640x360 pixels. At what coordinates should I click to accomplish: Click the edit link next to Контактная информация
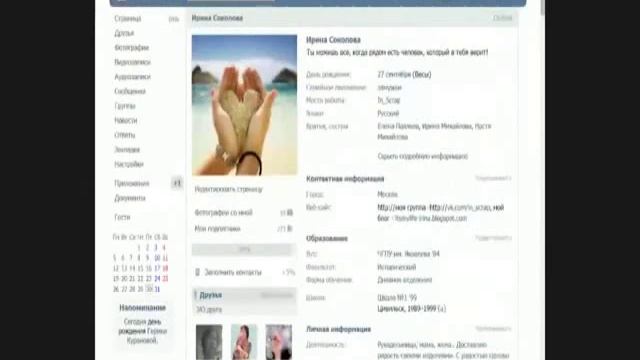(493, 178)
